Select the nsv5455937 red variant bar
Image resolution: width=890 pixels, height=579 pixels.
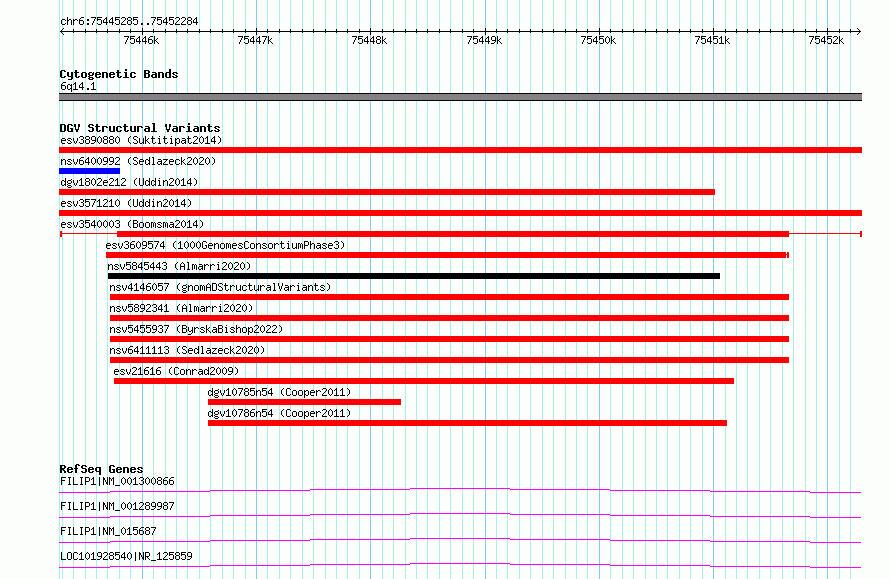(x=450, y=339)
